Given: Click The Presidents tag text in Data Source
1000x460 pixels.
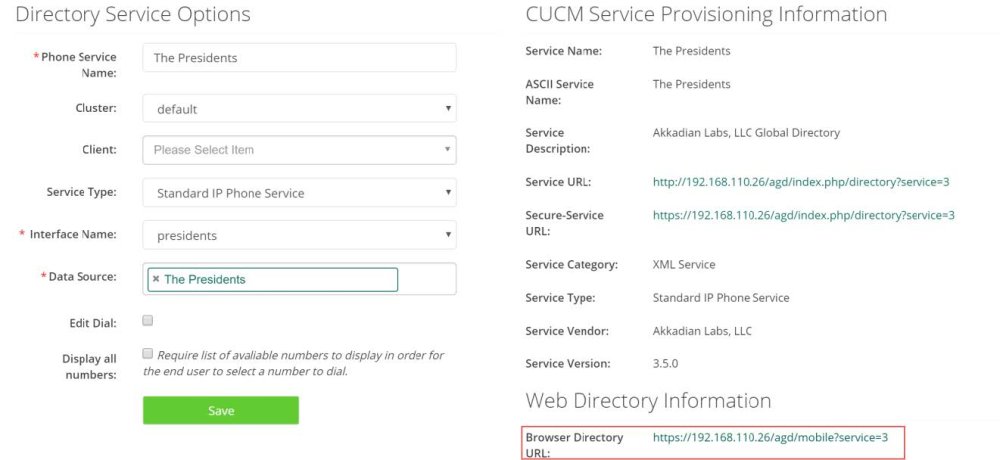Looking at the screenshot, I should click(205, 280).
